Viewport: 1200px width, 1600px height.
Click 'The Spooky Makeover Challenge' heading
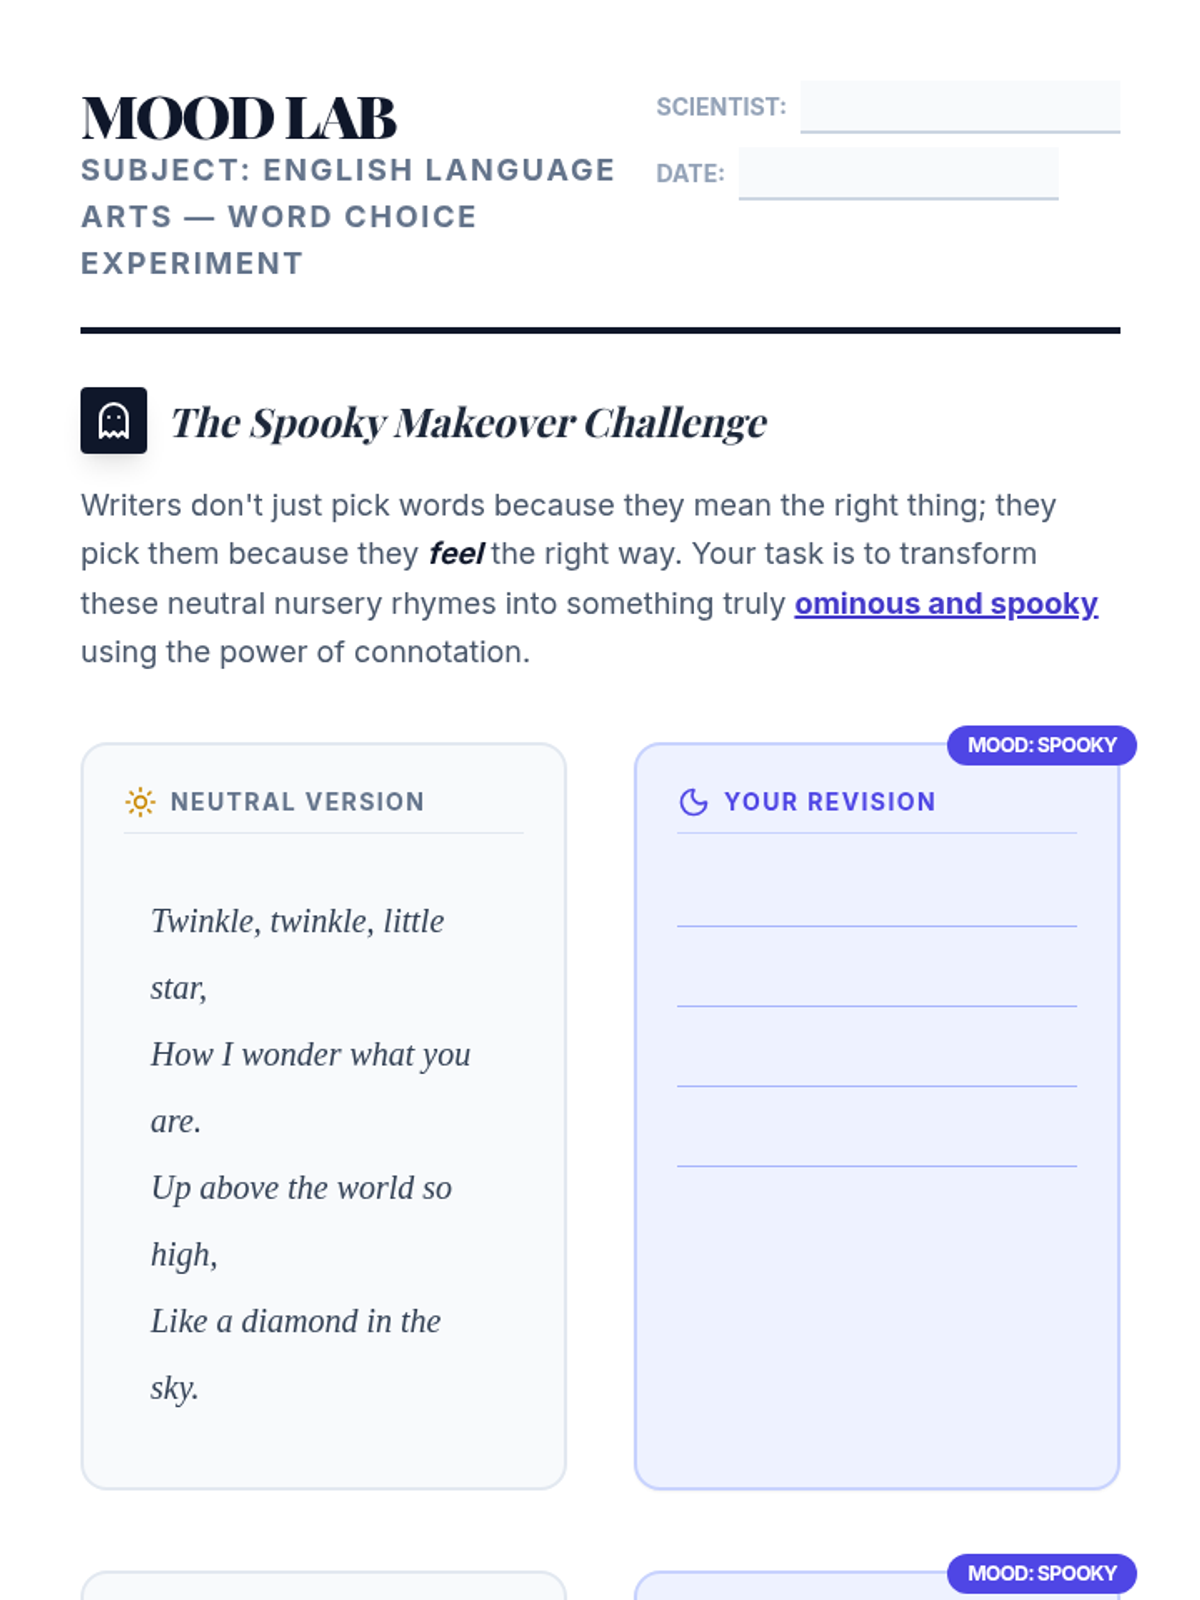[x=468, y=423]
